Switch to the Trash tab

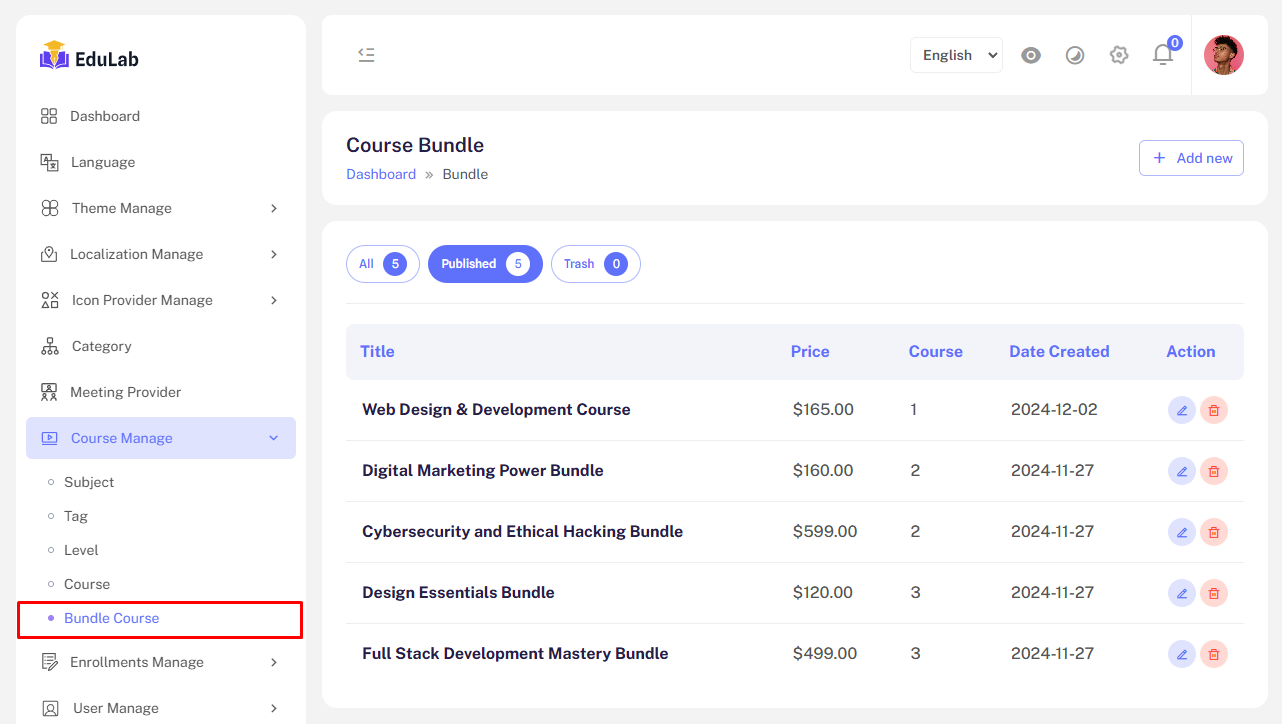click(595, 264)
